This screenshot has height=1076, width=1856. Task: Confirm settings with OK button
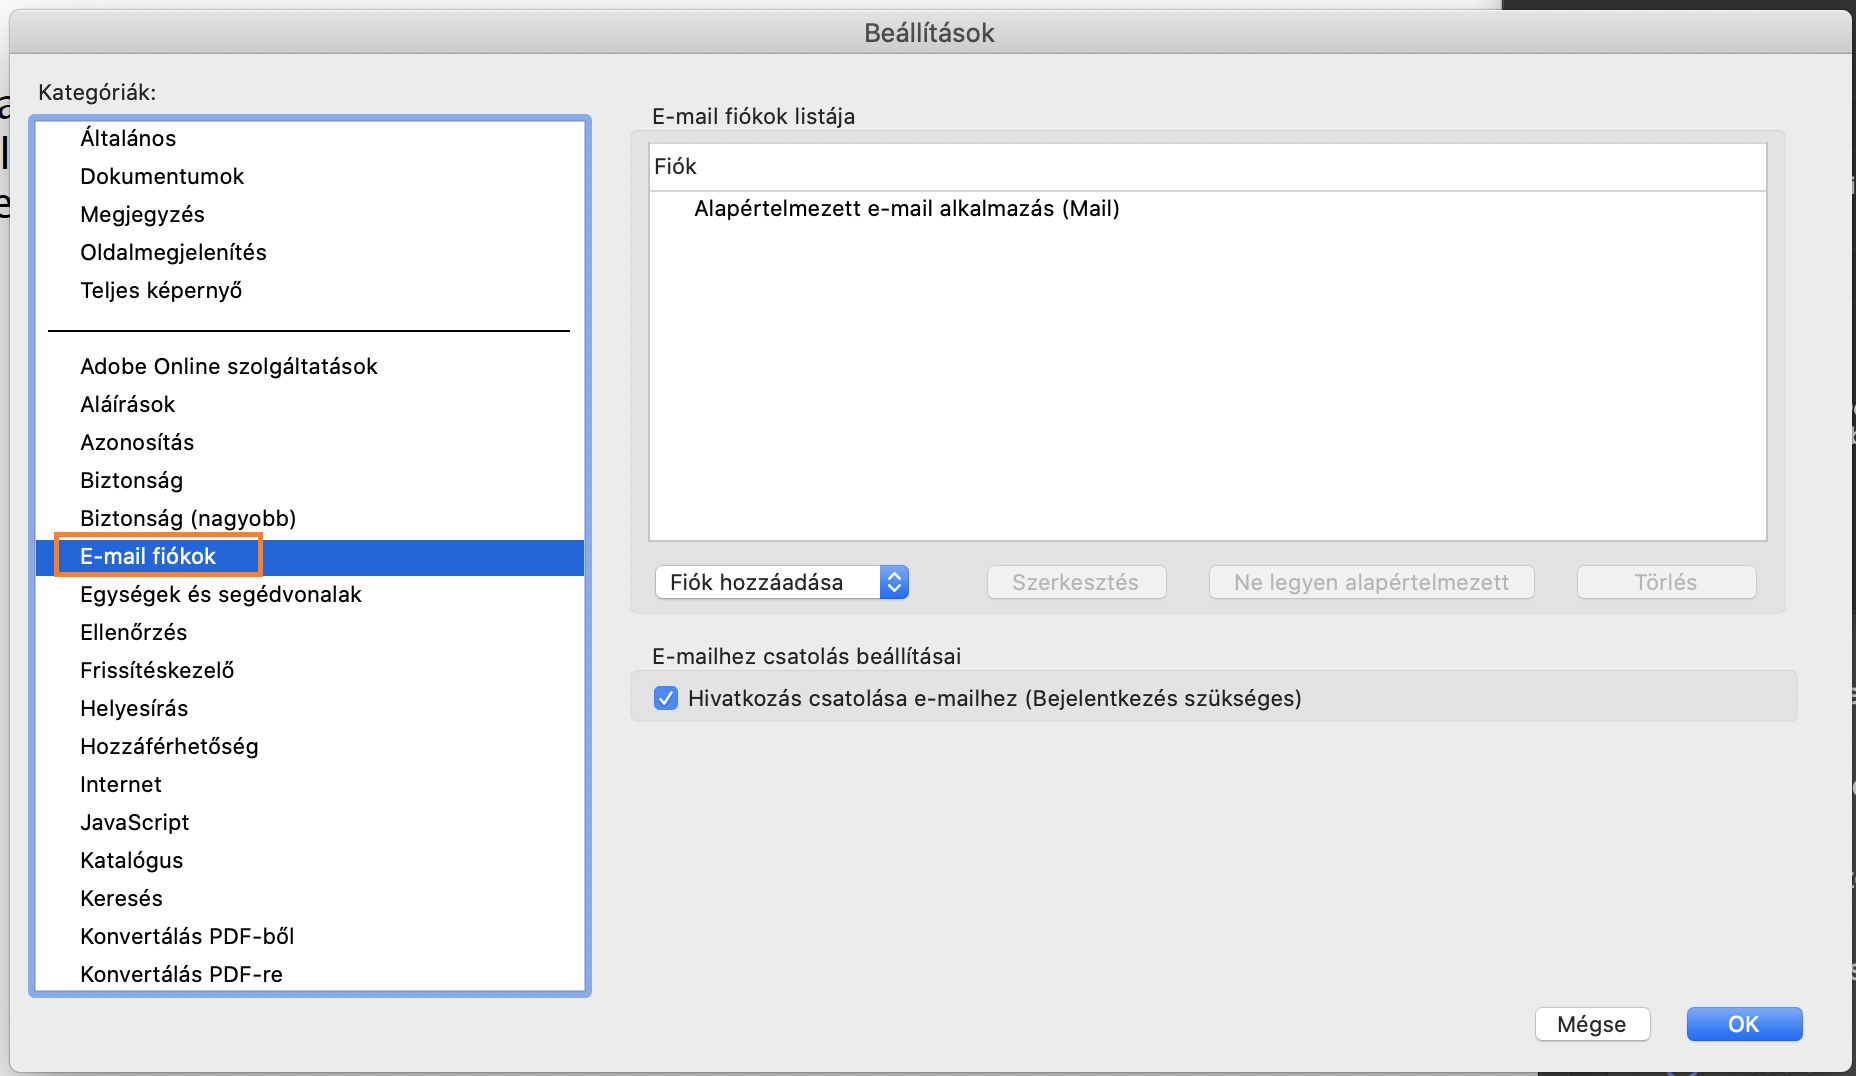click(1744, 1024)
